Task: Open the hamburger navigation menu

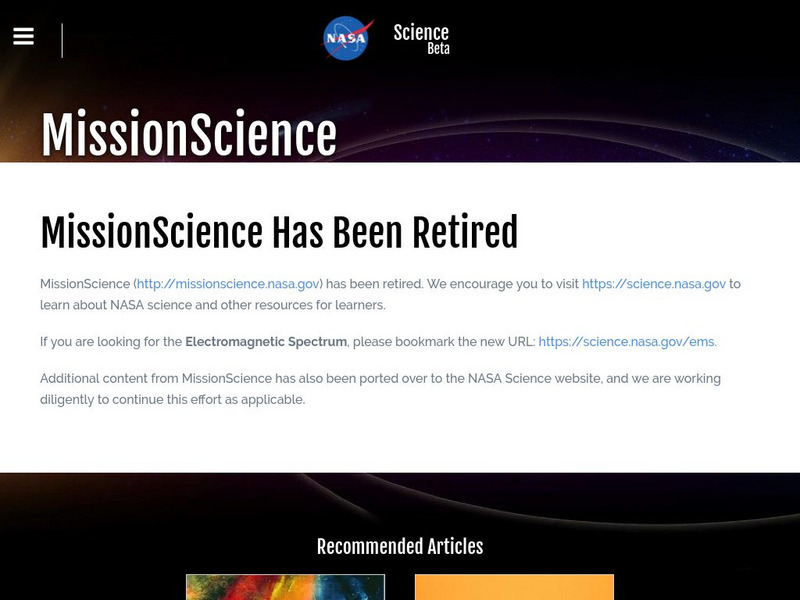Action: [x=24, y=36]
